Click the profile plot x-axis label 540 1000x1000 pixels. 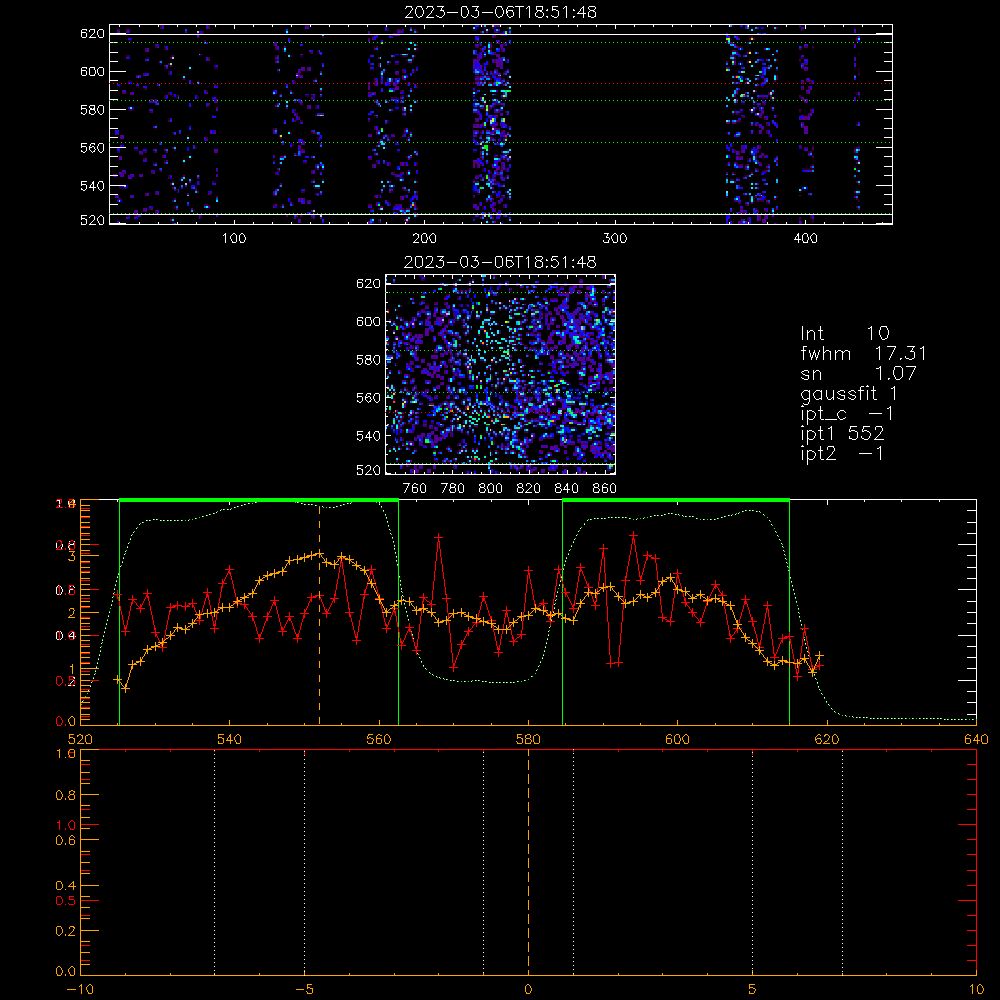[x=230, y=739]
